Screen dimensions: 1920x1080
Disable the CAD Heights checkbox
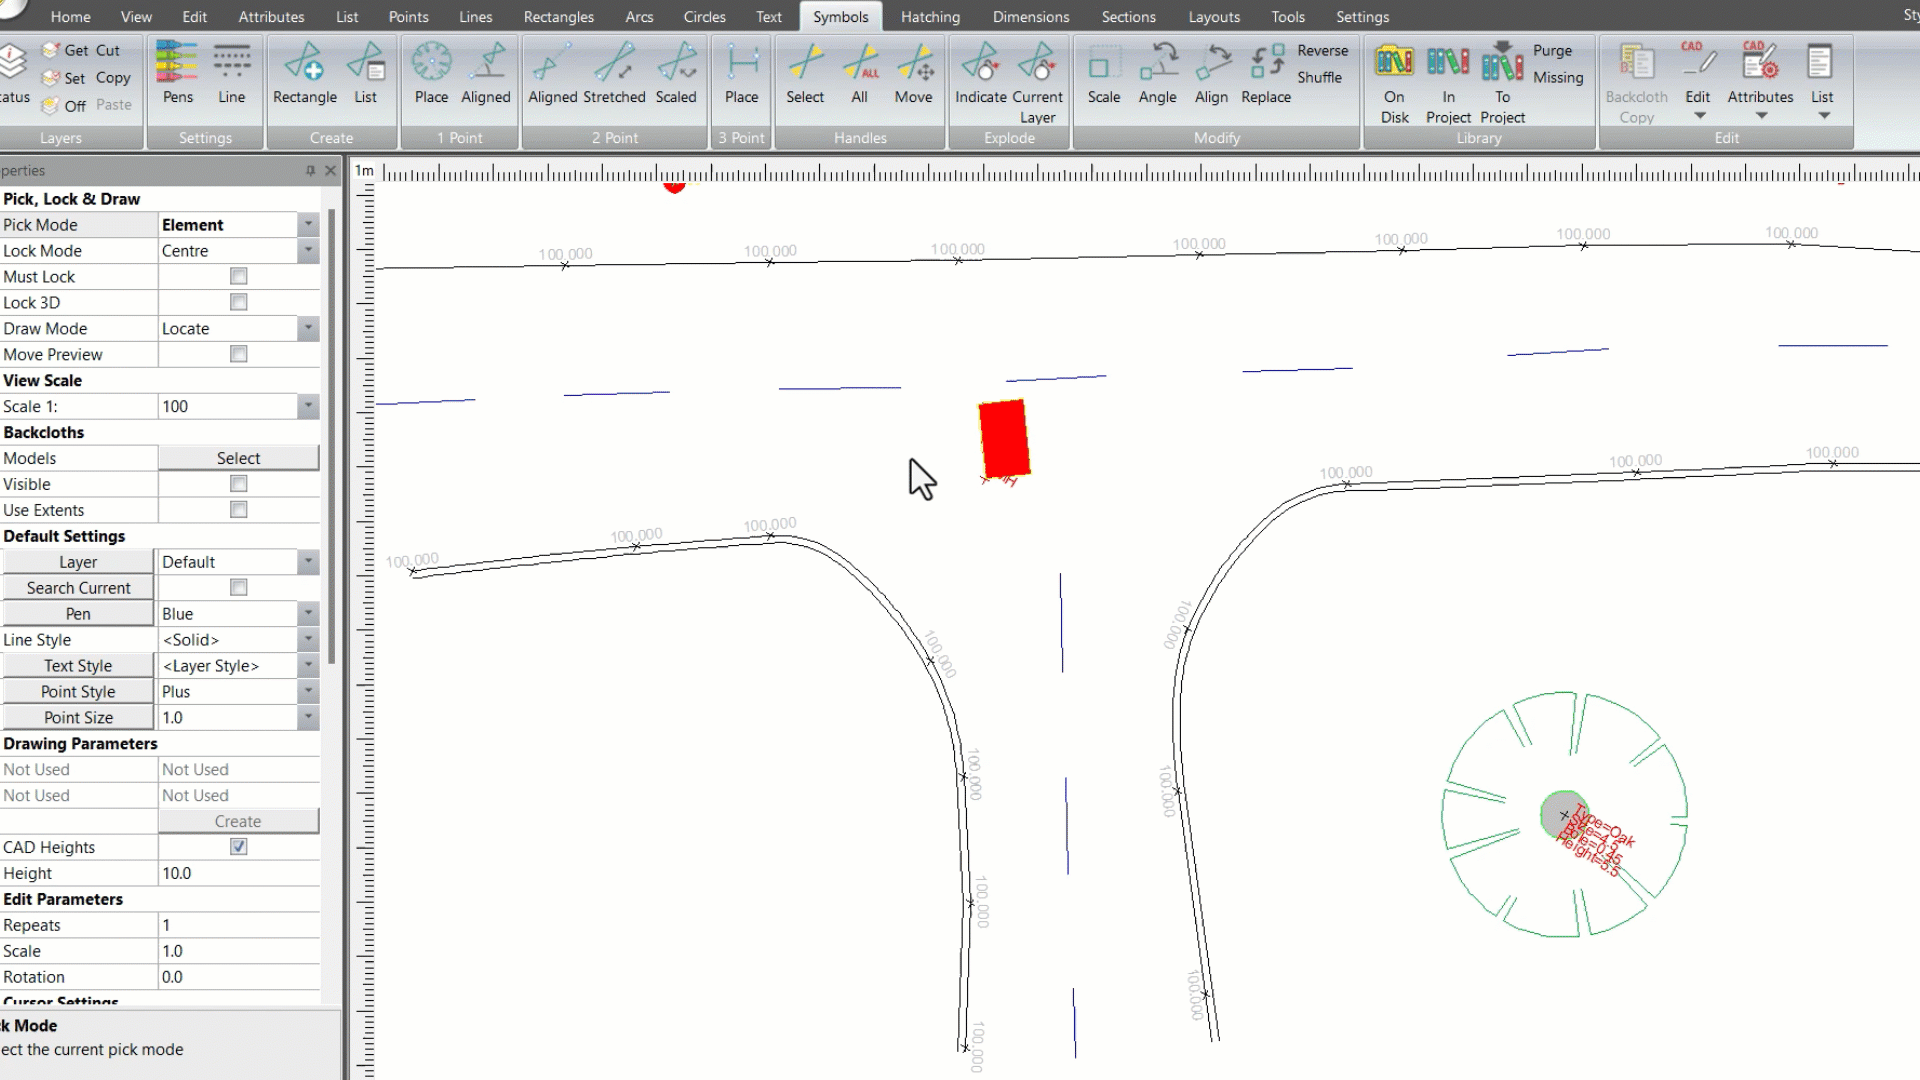238,846
